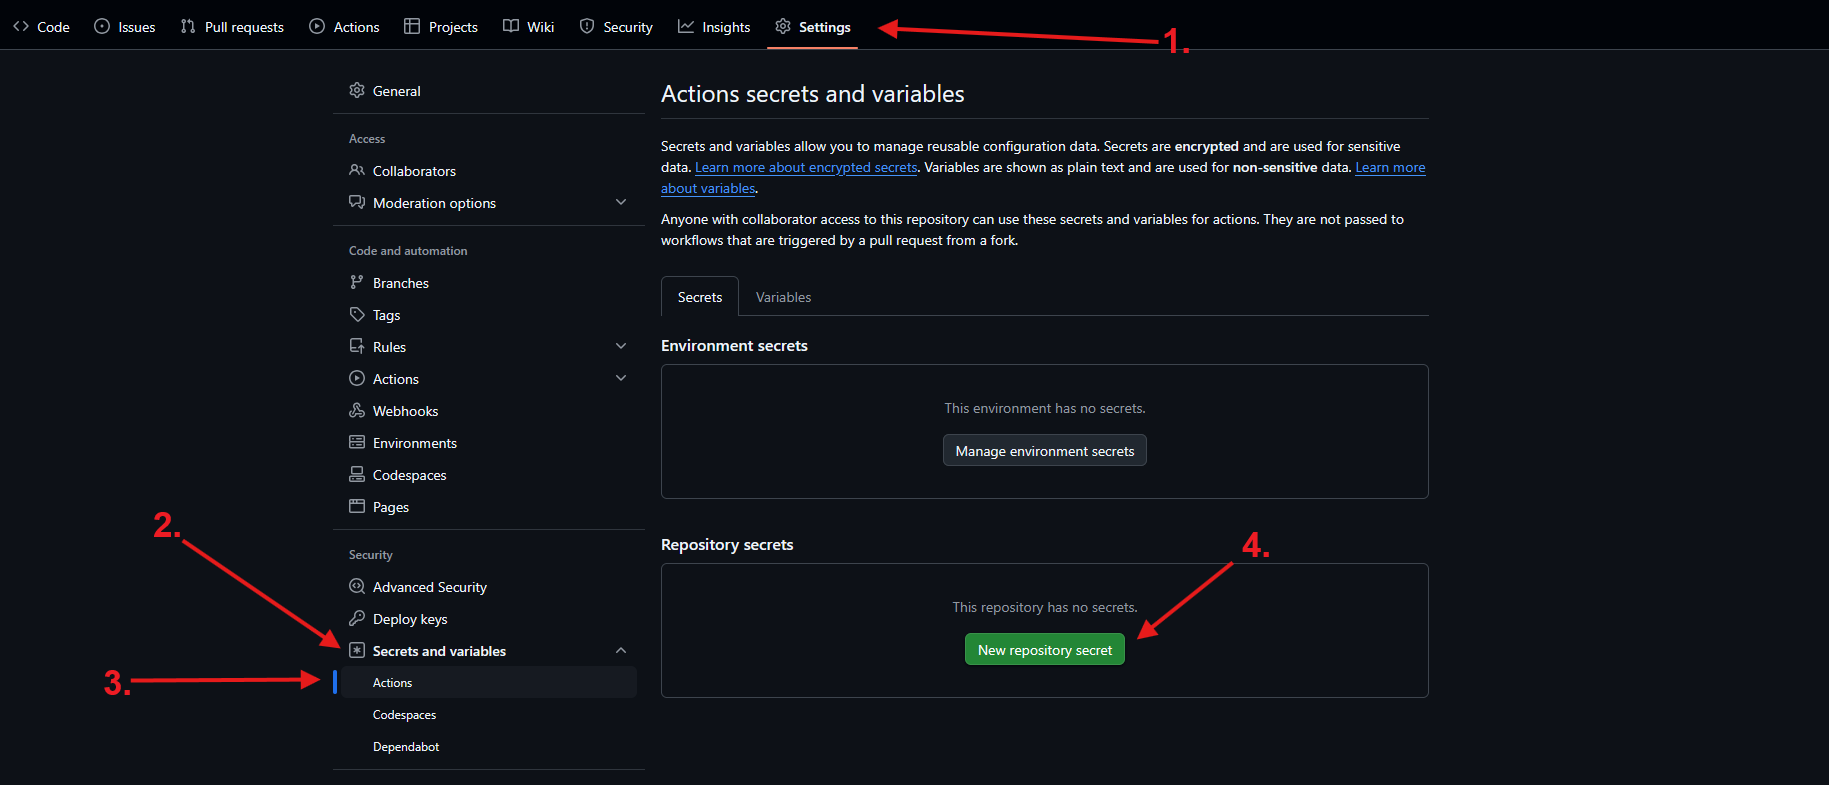
Task: Expand the sidebar Actions chevron
Action: [x=621, y=378]
